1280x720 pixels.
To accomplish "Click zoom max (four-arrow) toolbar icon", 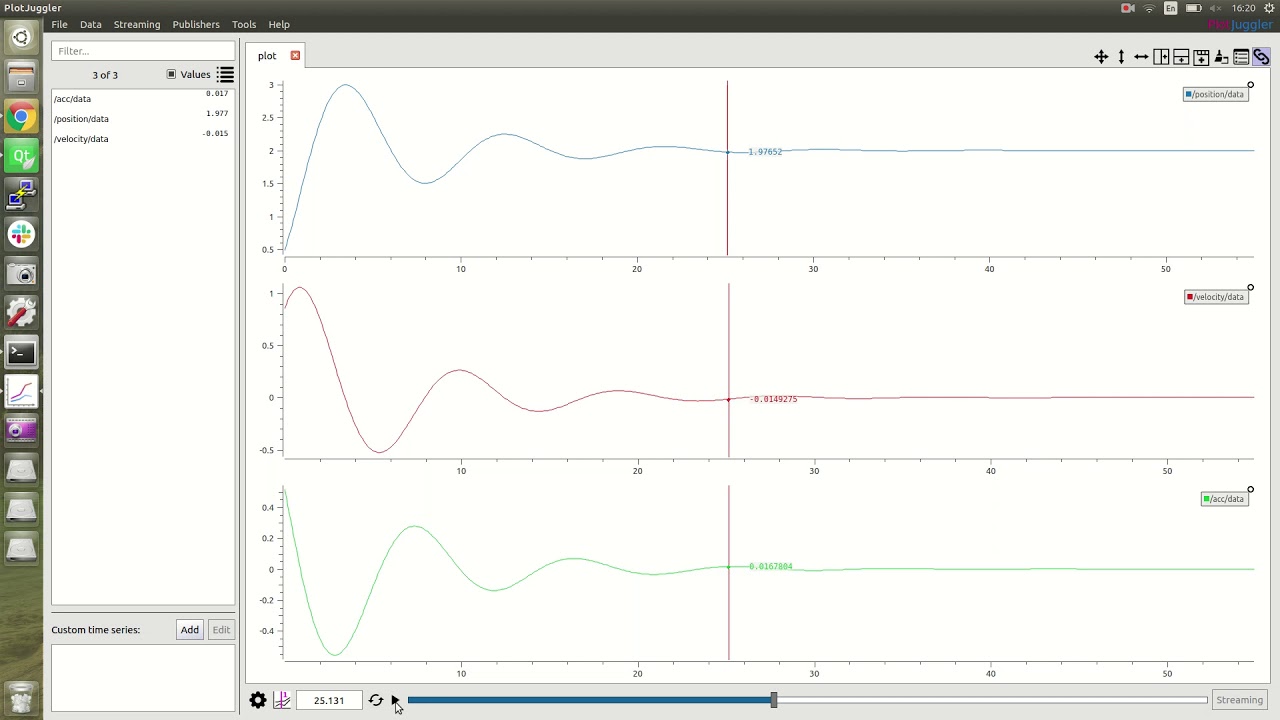I will point(1101,57).
